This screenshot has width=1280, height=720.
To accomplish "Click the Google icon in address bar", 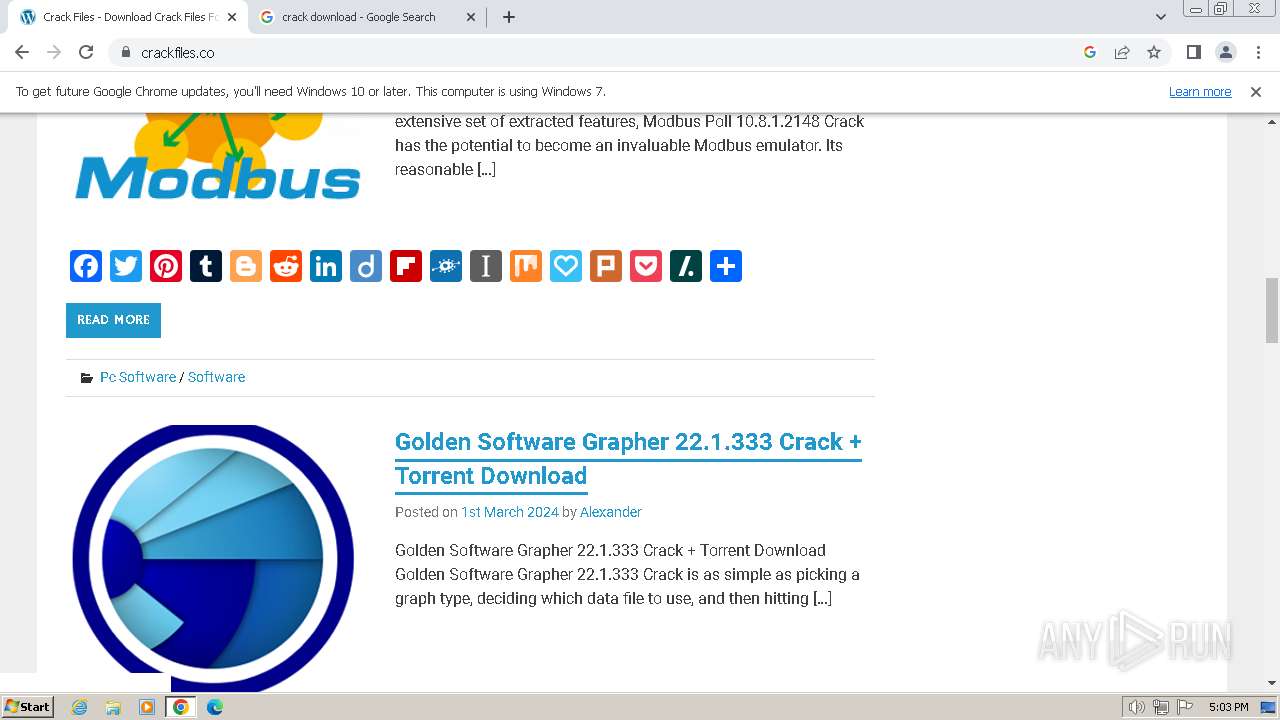I will click(1090, 52).
